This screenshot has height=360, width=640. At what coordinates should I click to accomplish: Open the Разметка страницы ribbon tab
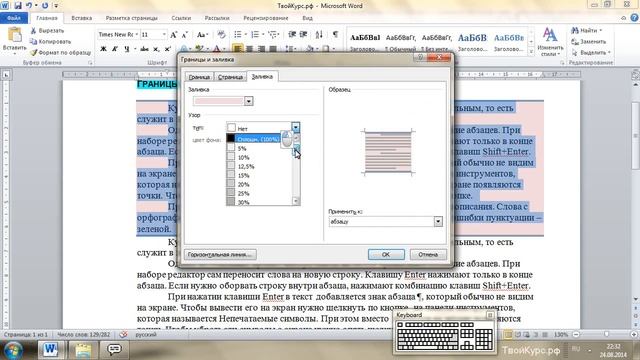click(131, 18)
